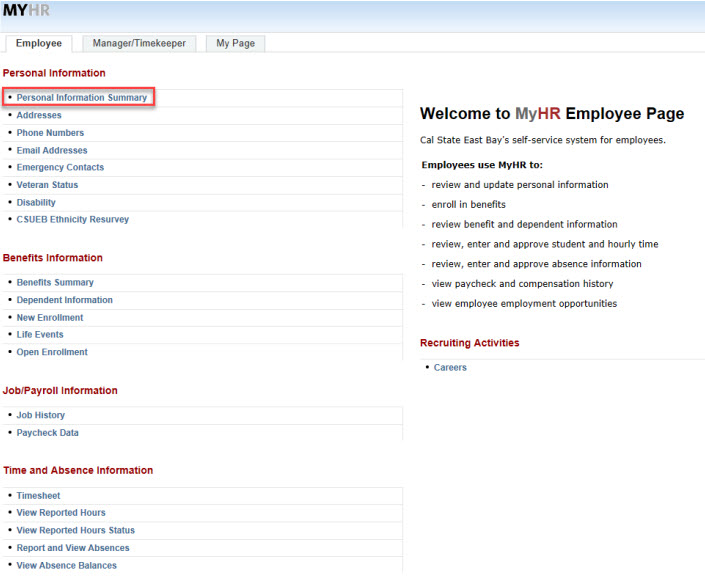Click the Job/Payroll Information section heading
705x576 pixels.
click(60, 390)
